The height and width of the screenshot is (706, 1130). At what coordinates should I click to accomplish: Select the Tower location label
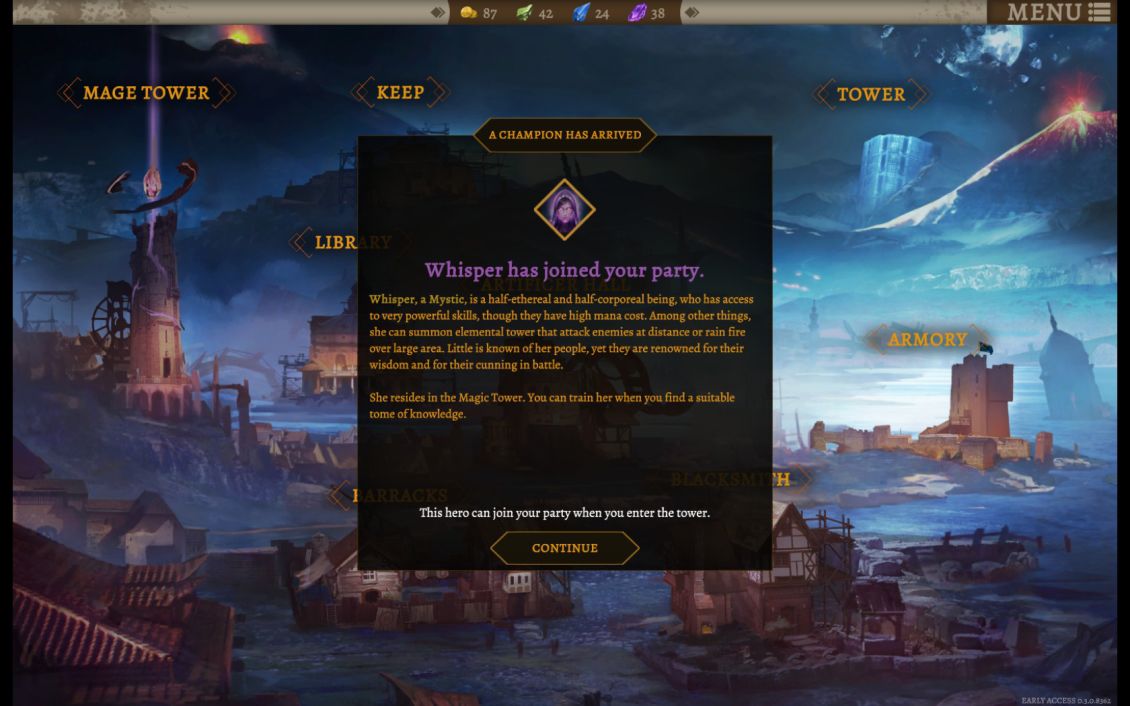click(871, 94)
